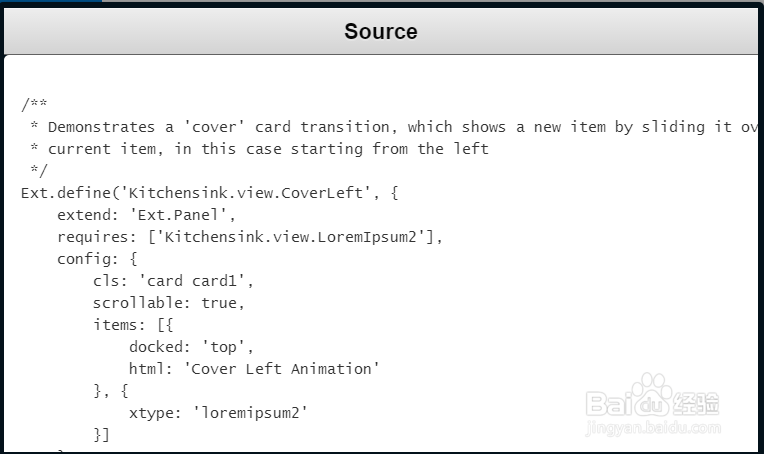Viewport: 764px width, 454px height.
Task: Click the 'Demonstrates a cover card transition' comment
Action: tap(390, 127)
